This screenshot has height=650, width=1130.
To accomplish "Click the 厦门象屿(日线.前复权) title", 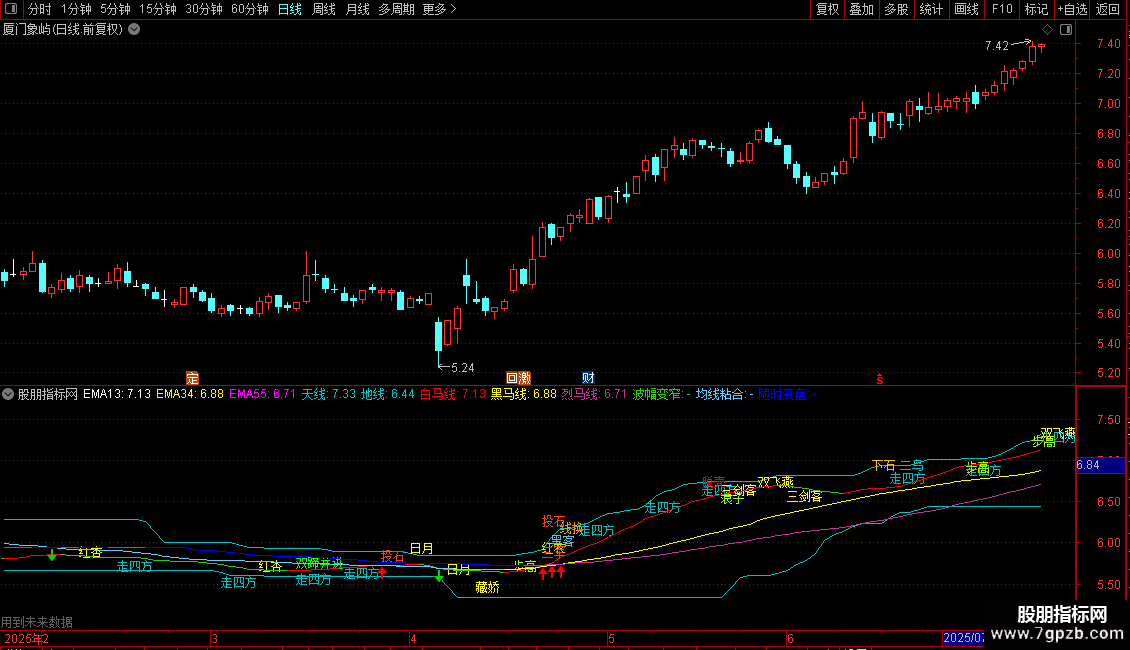I will click(63, 29).
